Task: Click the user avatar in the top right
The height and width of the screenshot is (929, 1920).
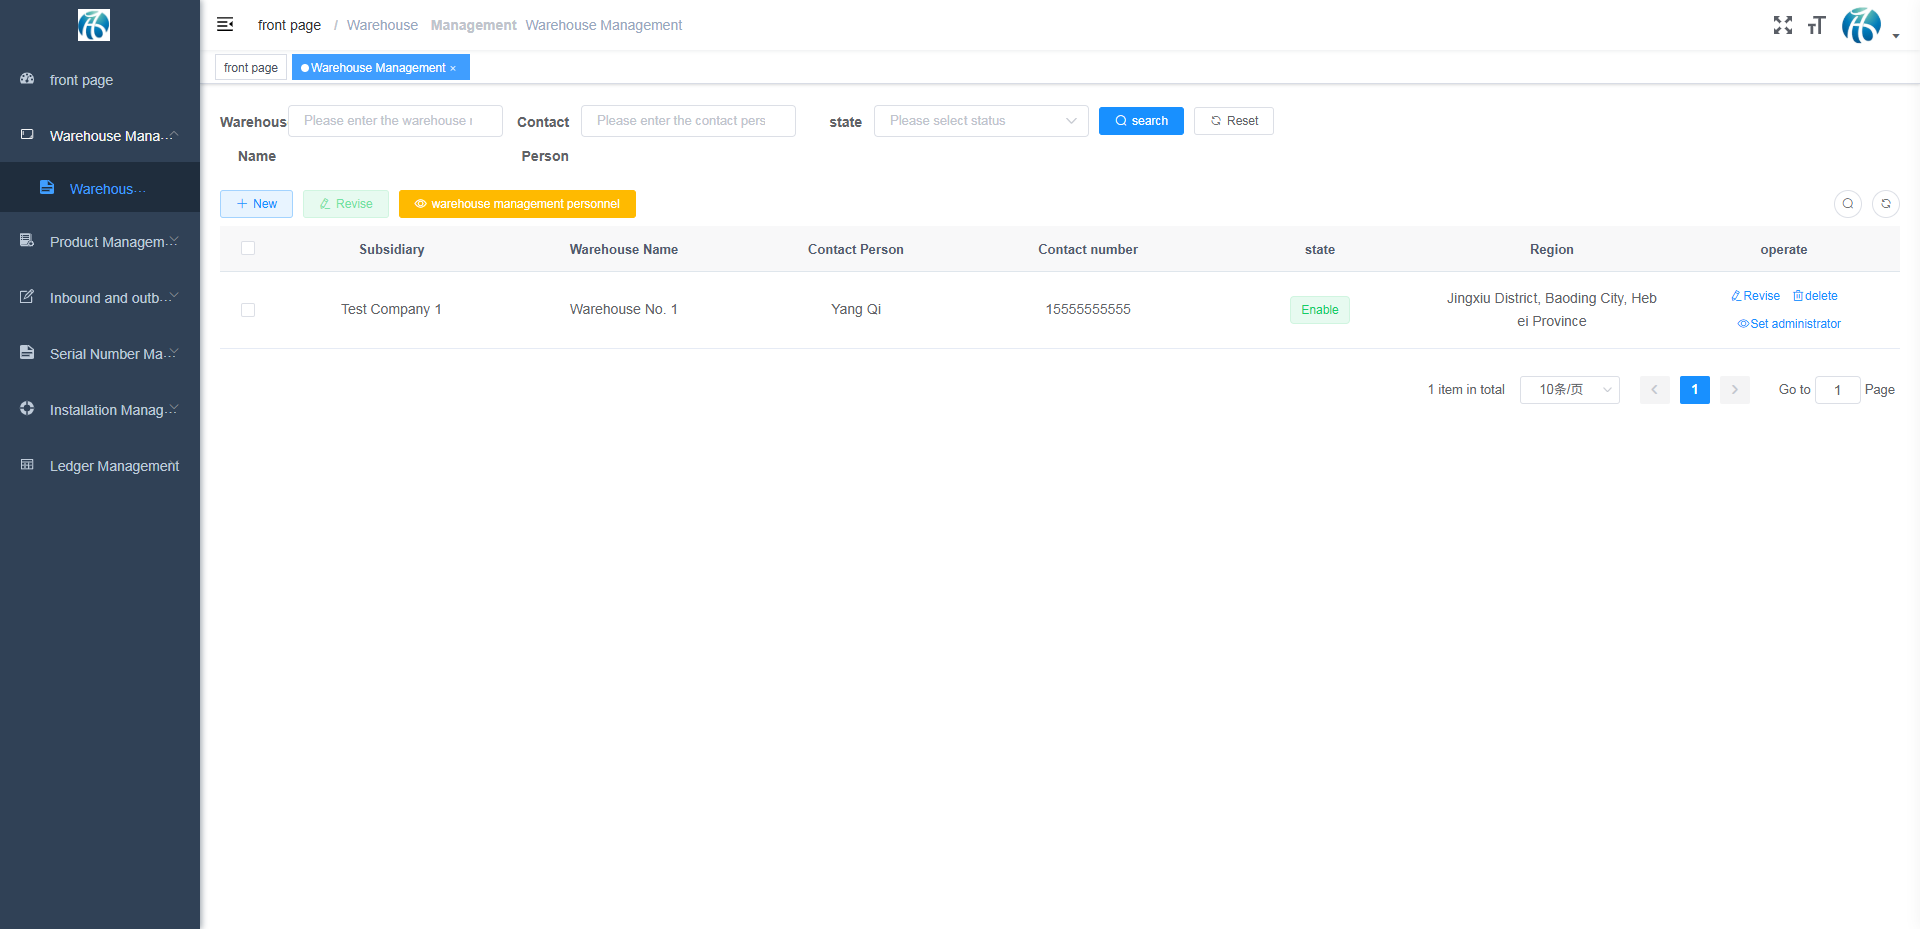Action: tap(1861, 25)
